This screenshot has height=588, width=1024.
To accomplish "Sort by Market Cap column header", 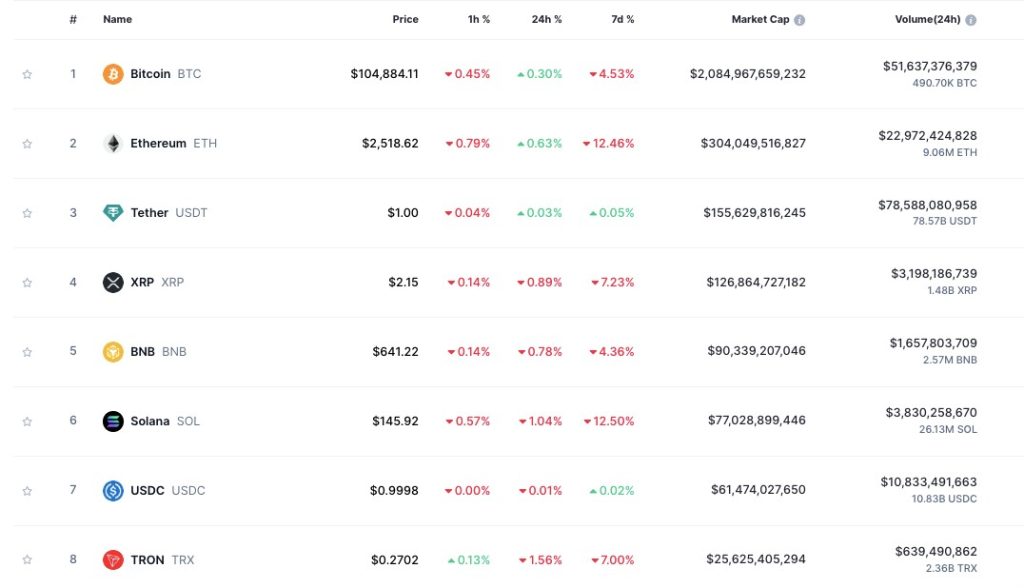I will 760,20.
